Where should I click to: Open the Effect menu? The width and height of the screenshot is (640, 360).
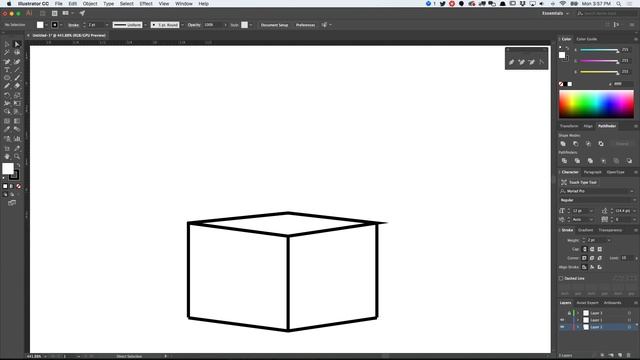[146, 4]
